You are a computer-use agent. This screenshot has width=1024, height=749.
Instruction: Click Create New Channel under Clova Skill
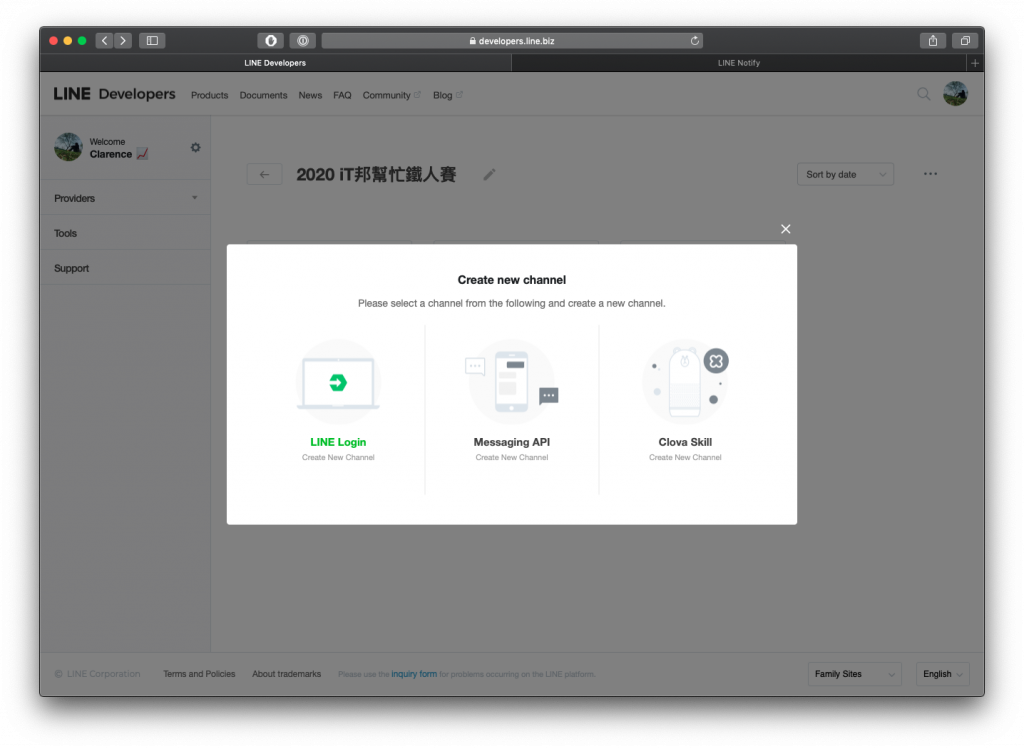[x=685, y=457]
